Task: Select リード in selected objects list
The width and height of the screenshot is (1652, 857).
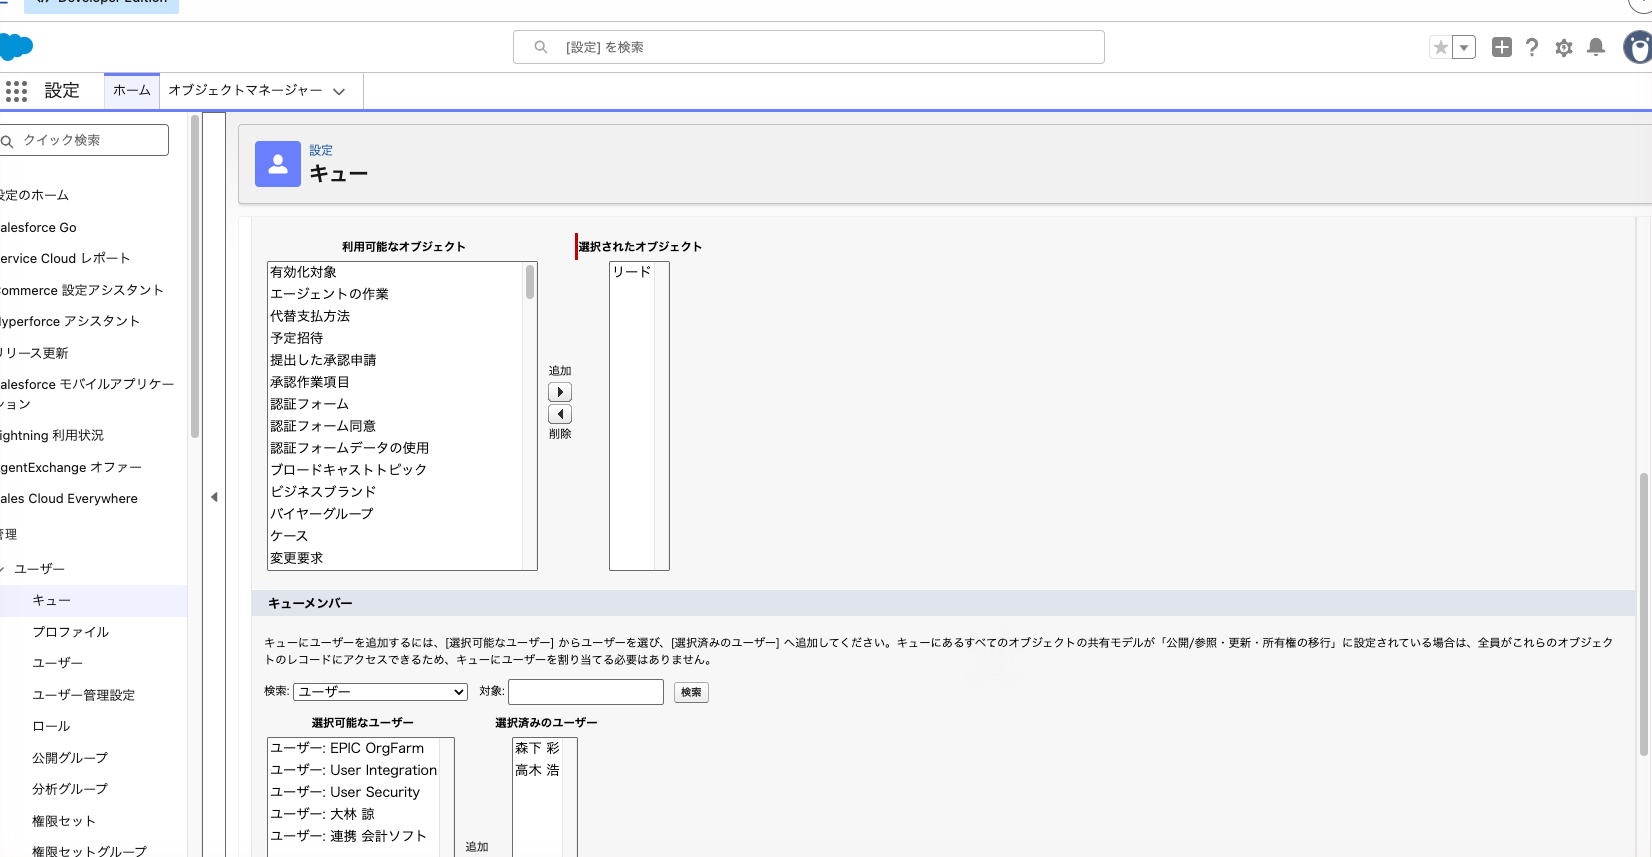Action: pos(632,272)
